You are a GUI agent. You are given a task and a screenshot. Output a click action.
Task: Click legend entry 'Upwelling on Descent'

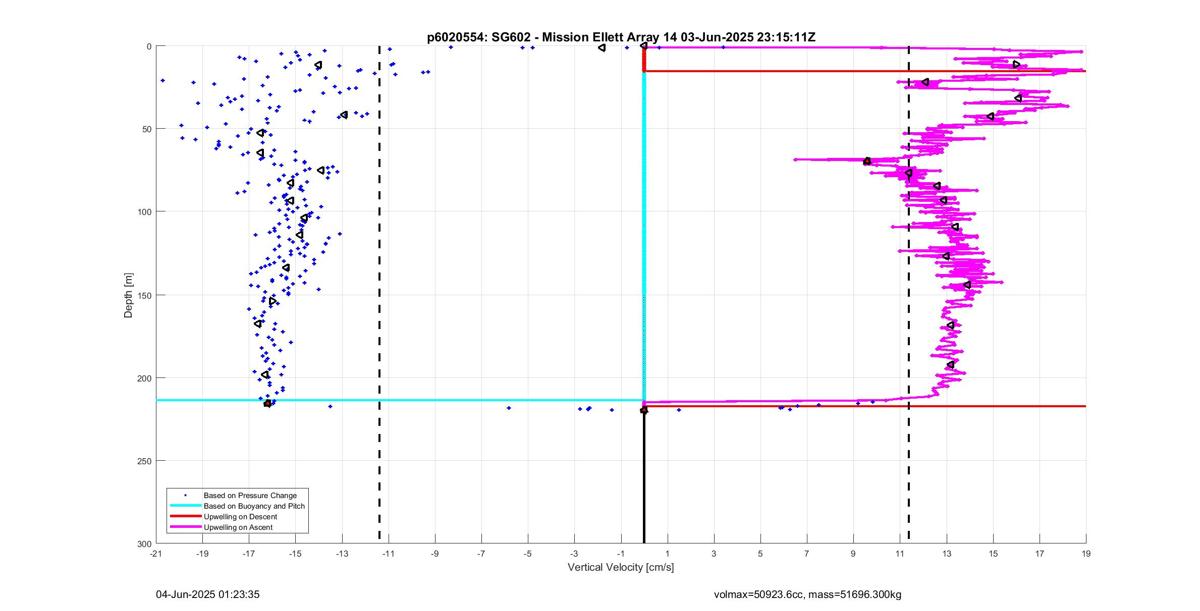241,516
